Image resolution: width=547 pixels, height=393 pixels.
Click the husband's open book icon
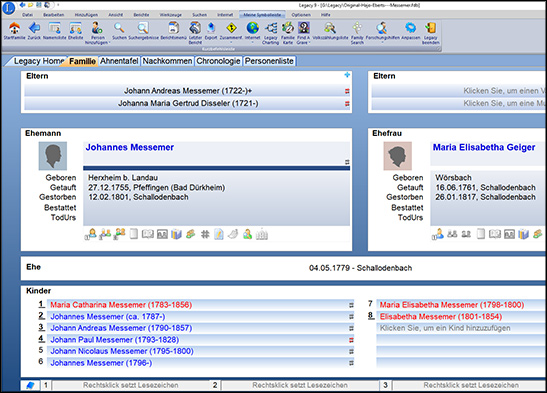148,234
